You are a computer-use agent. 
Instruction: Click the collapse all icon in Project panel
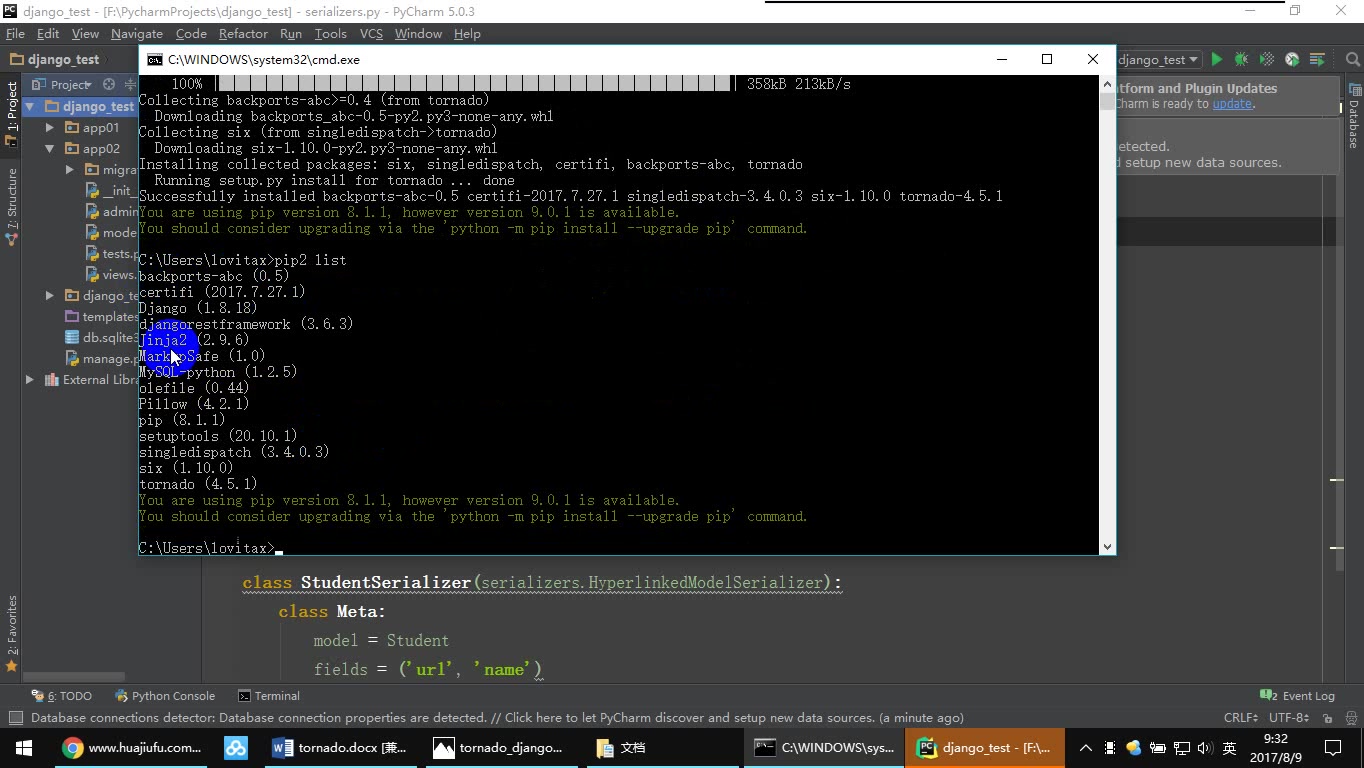tap(130, 84)
